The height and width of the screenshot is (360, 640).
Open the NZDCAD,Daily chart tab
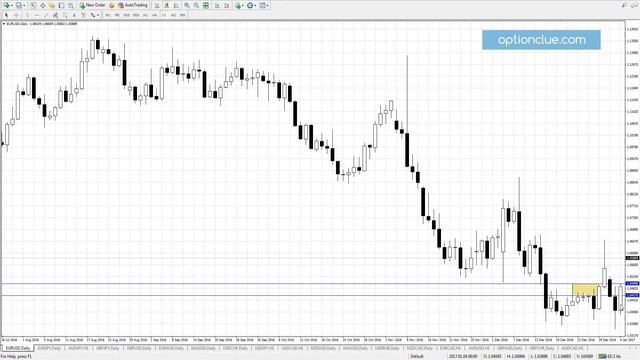(420, 348)
